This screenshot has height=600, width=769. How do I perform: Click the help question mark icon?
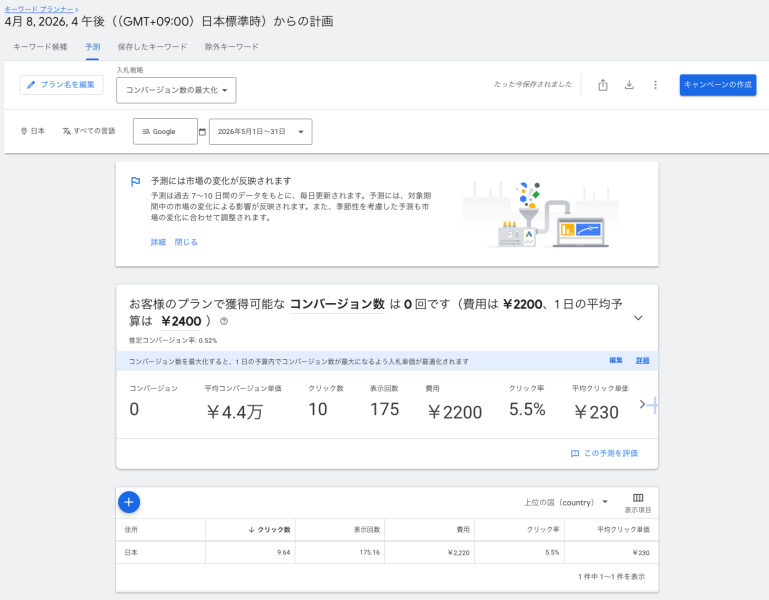click(x=224, y=322)
